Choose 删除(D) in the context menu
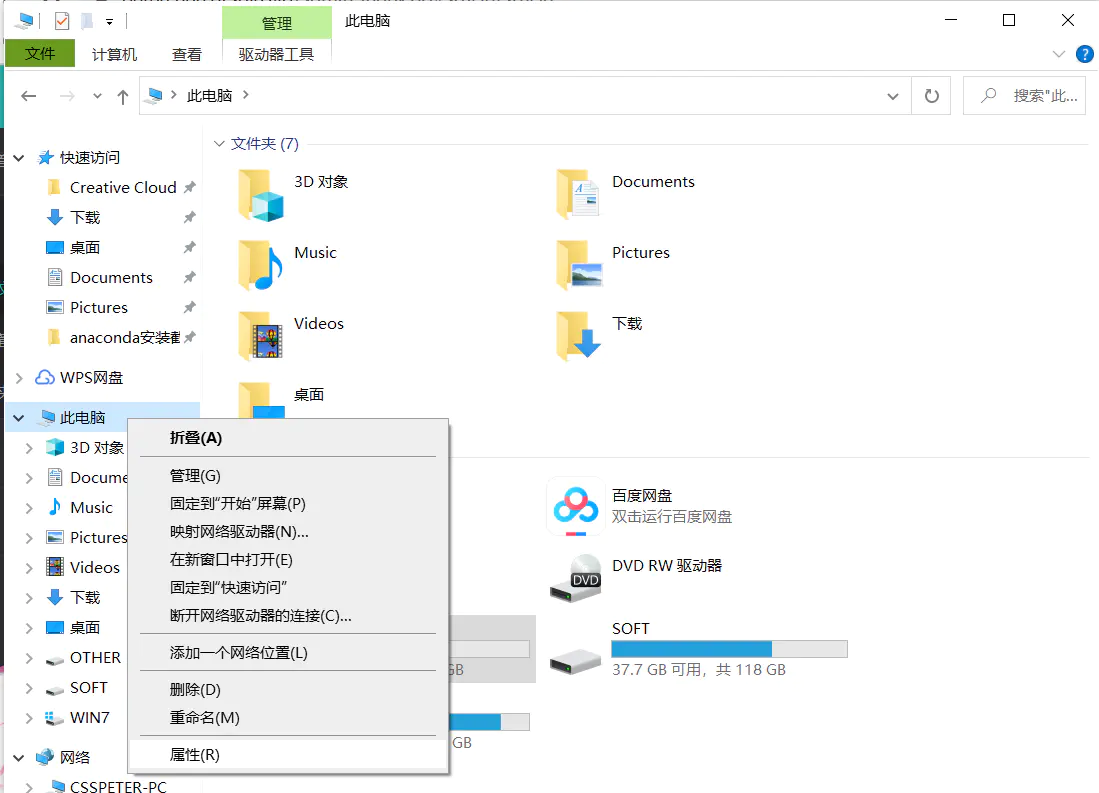Screen dimensions: 1099x793 pos(288,690)
